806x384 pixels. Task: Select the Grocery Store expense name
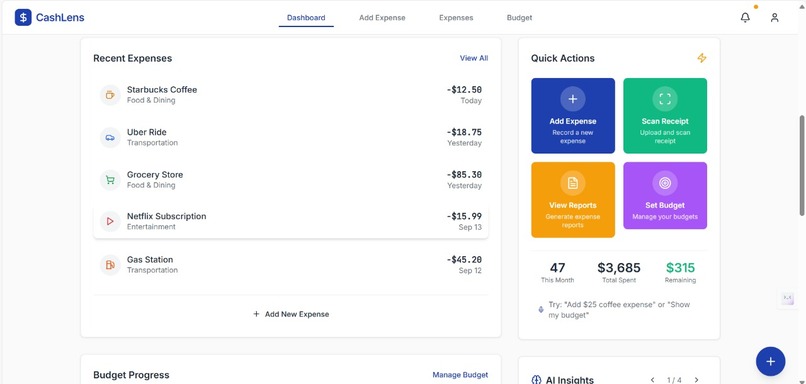(155, 174)
